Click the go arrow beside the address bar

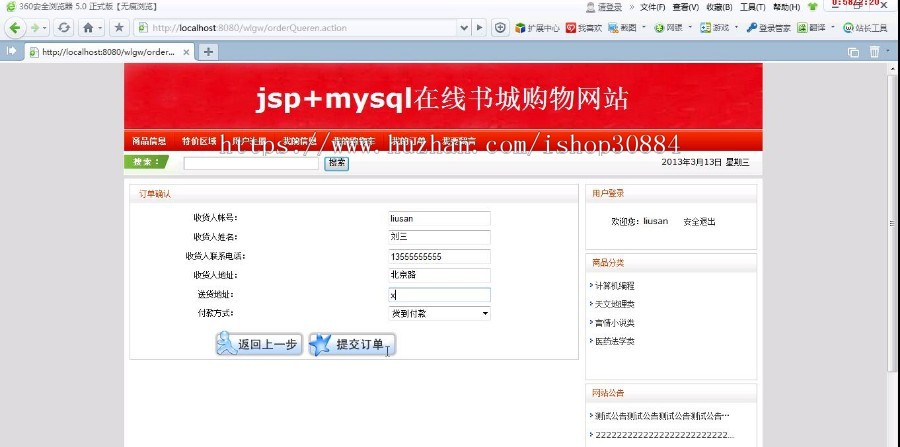coord(480,28)
